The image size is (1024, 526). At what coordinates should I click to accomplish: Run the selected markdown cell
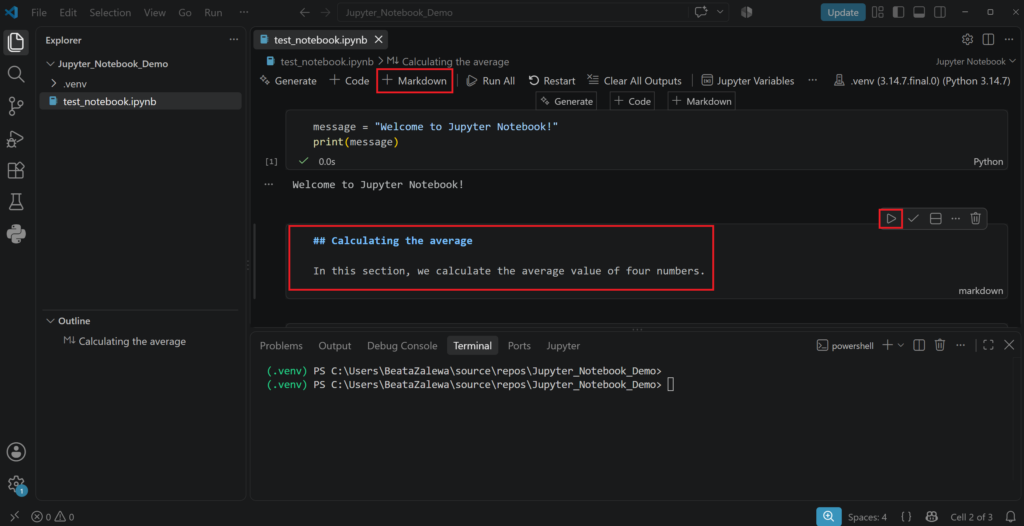[x=891, y=218]
